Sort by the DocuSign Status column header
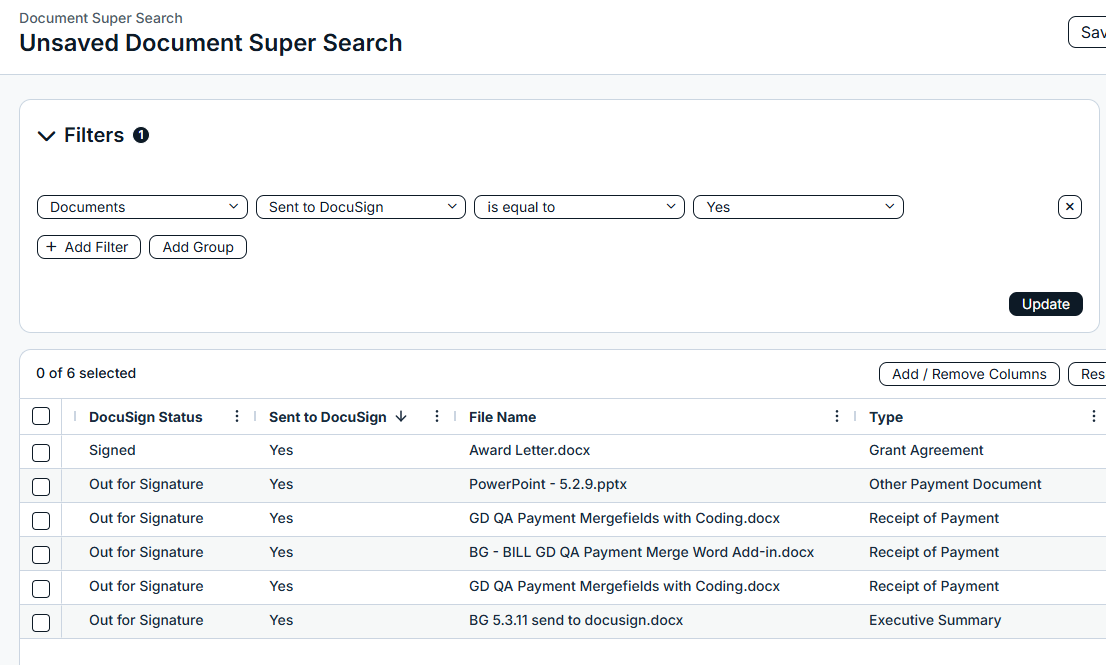The image size is (1106, 665). [x=145, y=417]
